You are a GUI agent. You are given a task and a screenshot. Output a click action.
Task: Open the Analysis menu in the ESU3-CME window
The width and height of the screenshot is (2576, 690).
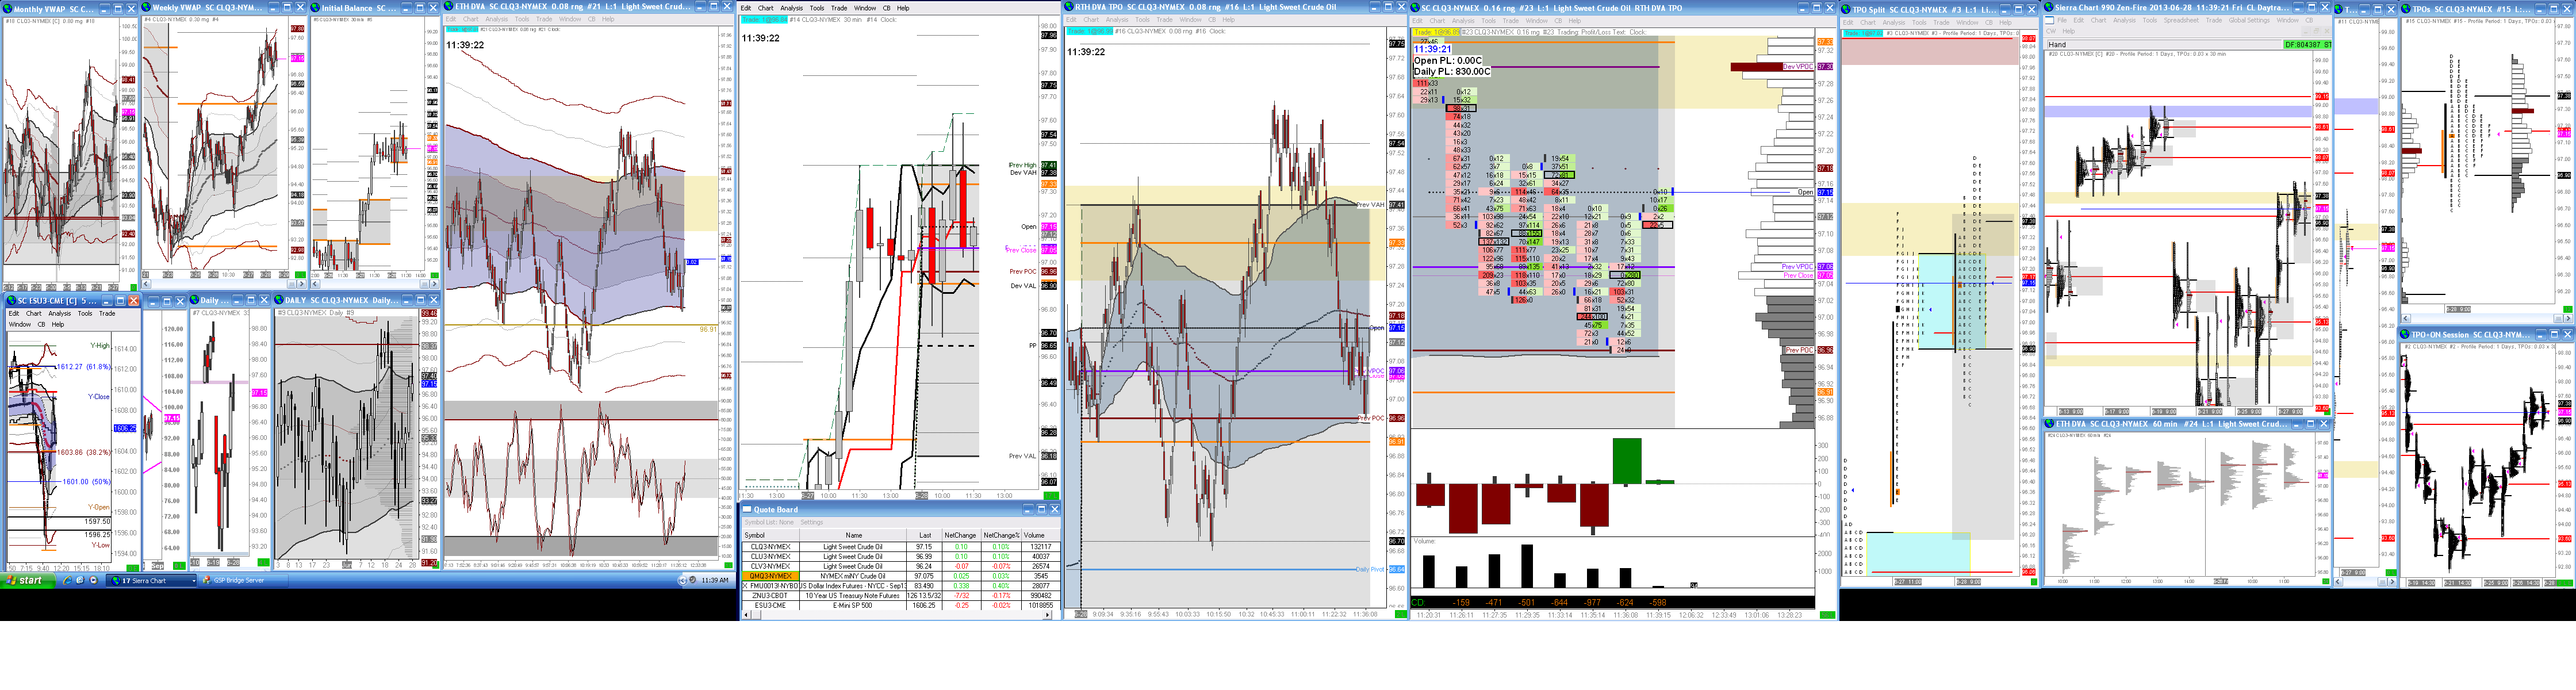tap(60, 313)
